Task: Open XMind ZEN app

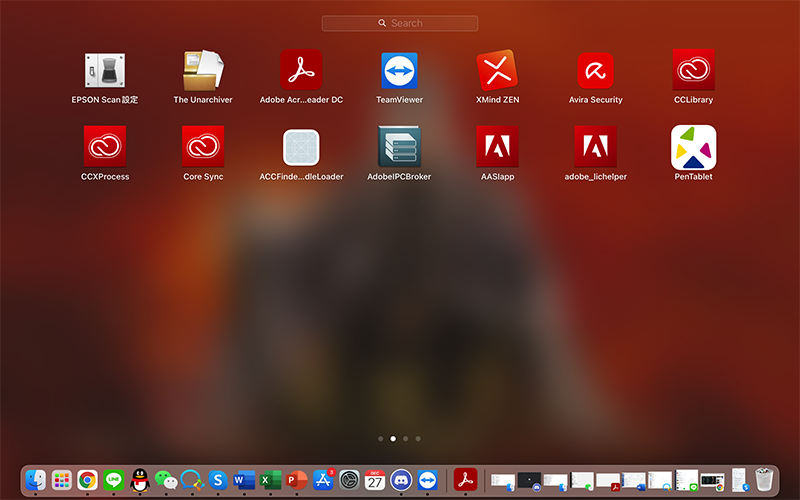Action: pos(497,70)
